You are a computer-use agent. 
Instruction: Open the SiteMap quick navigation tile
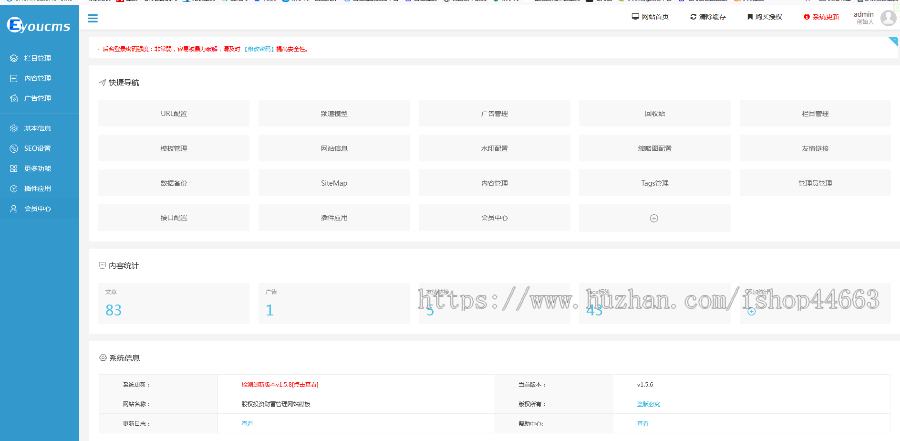(x=334, y=183)
